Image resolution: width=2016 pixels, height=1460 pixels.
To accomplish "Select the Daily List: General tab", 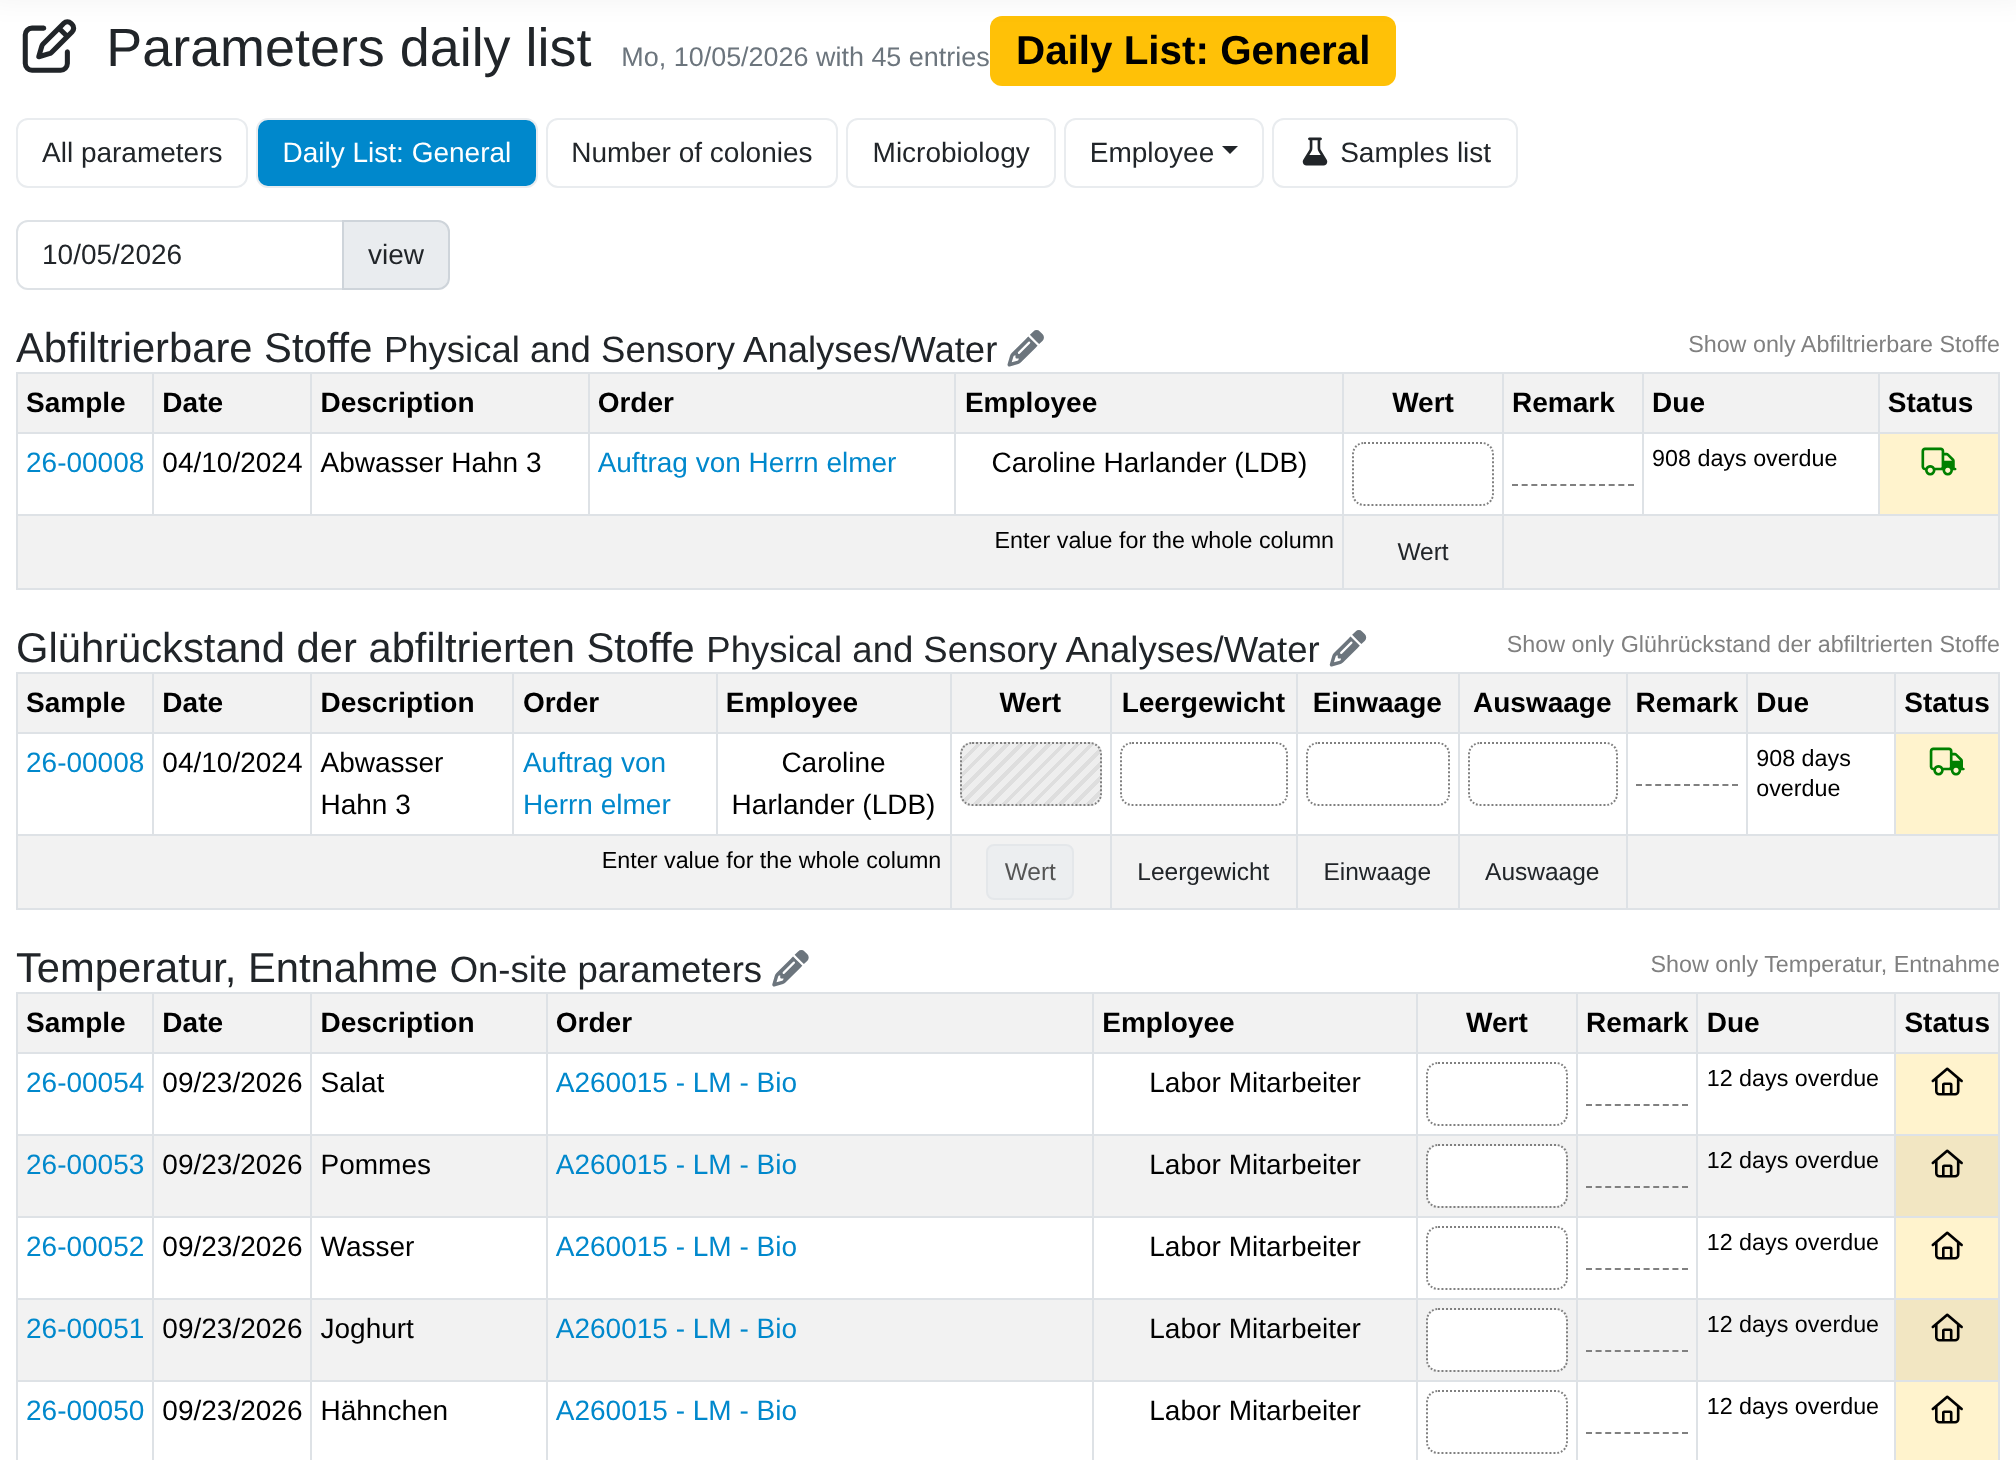I will coord(397,153).
